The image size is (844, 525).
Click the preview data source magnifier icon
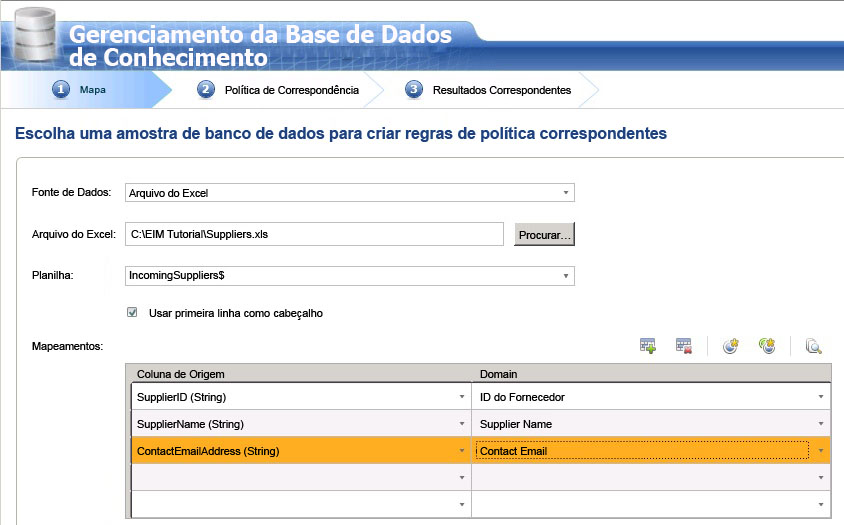[x=813, y=346]
